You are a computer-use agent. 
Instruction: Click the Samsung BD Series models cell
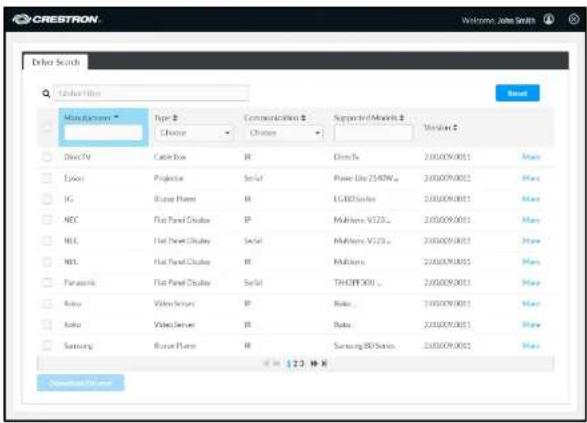364,346
